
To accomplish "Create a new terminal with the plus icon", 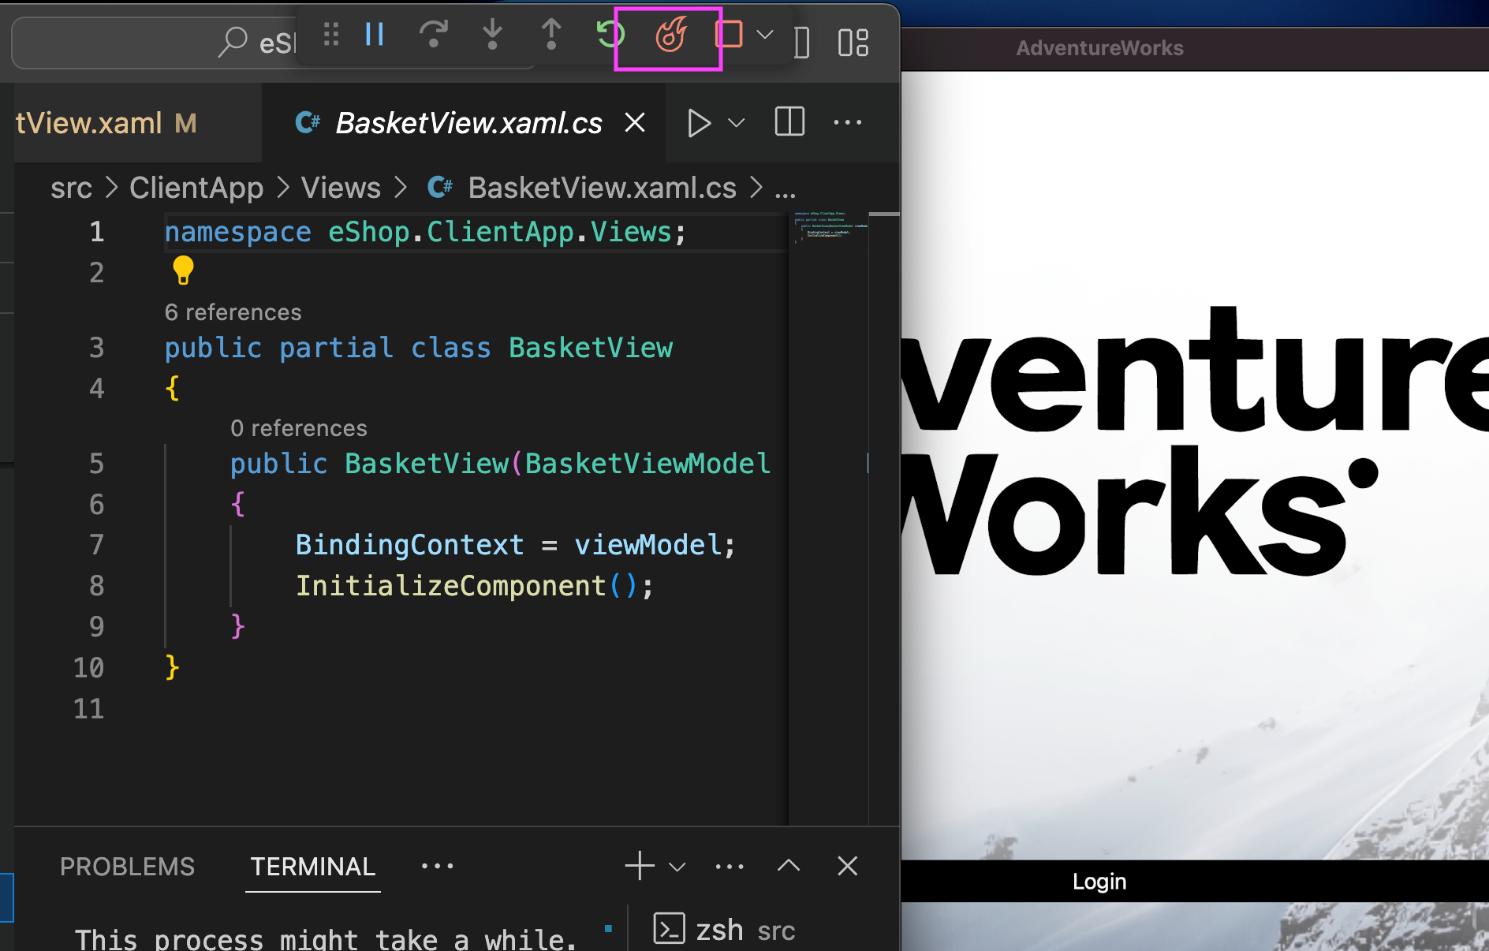I will coord(638,865).
